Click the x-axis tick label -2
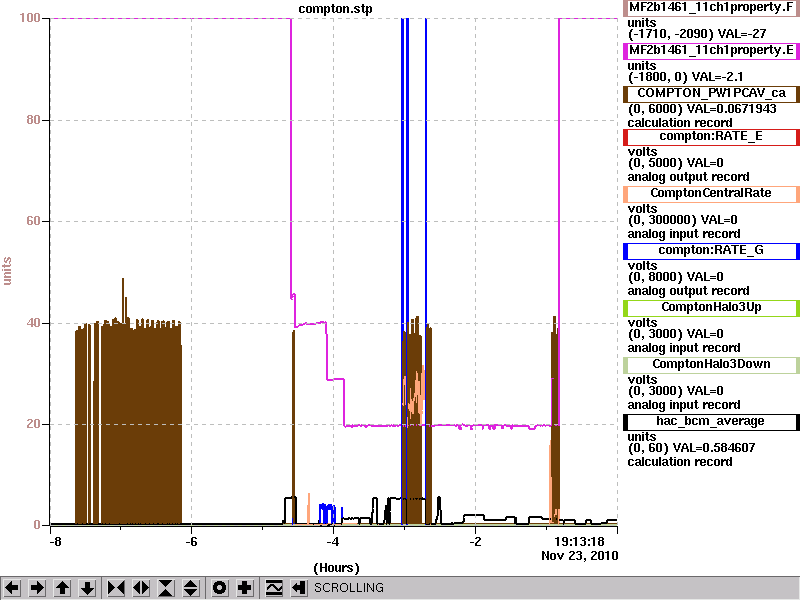800x600 pixels. click(x=475, y=542)
